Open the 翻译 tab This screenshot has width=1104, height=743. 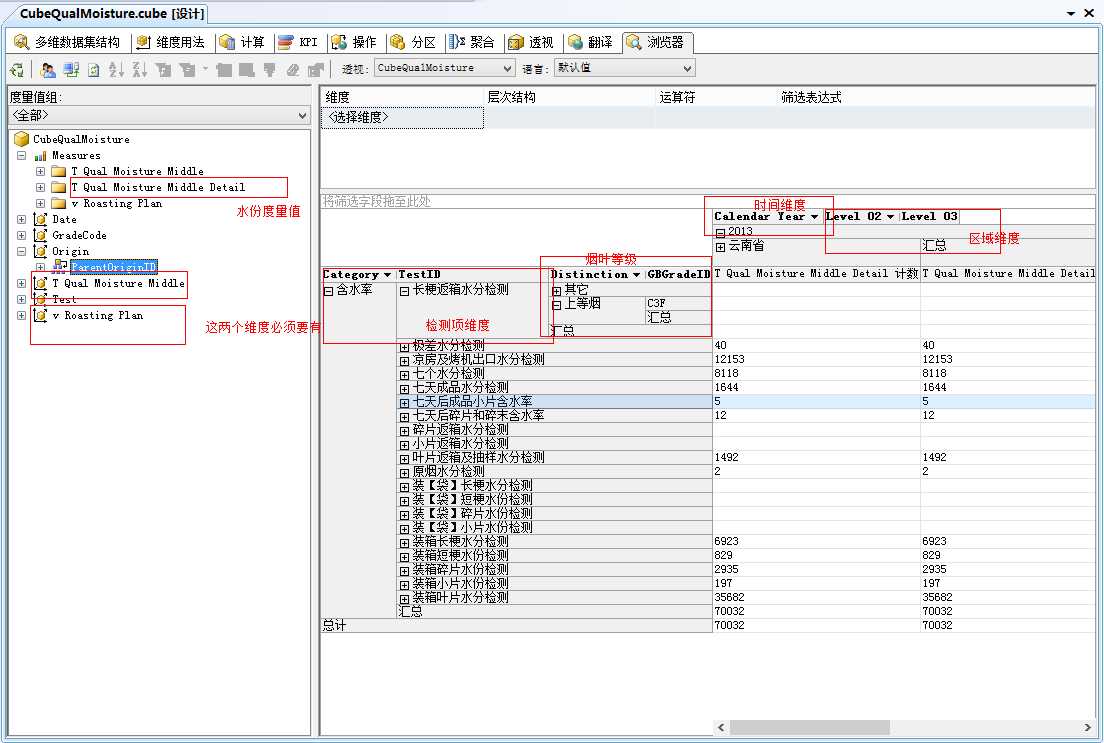click(x=591, y=42)
